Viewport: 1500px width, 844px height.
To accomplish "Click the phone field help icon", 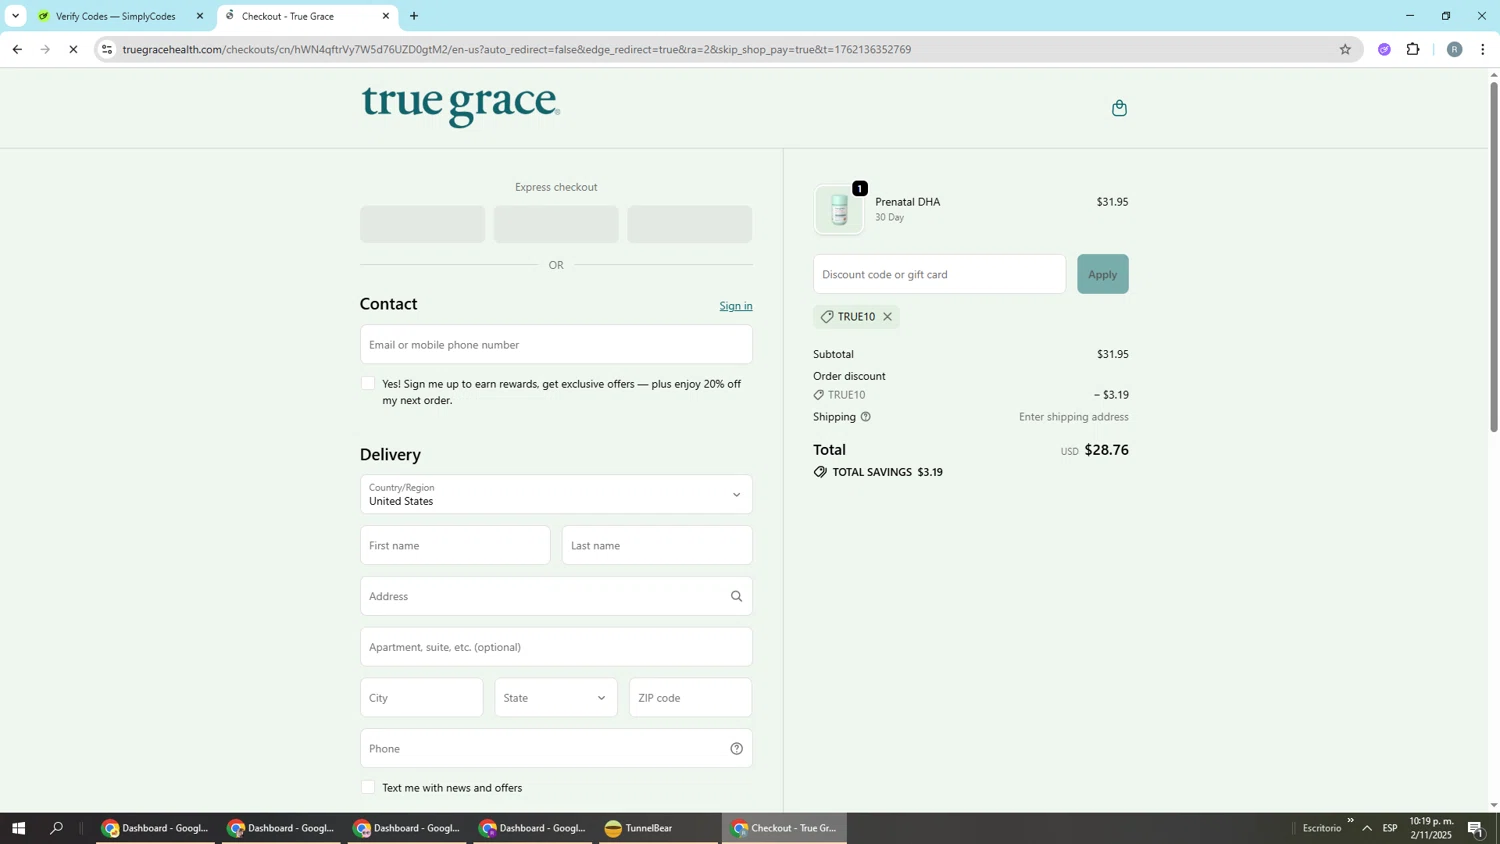I will coord(736,749).
